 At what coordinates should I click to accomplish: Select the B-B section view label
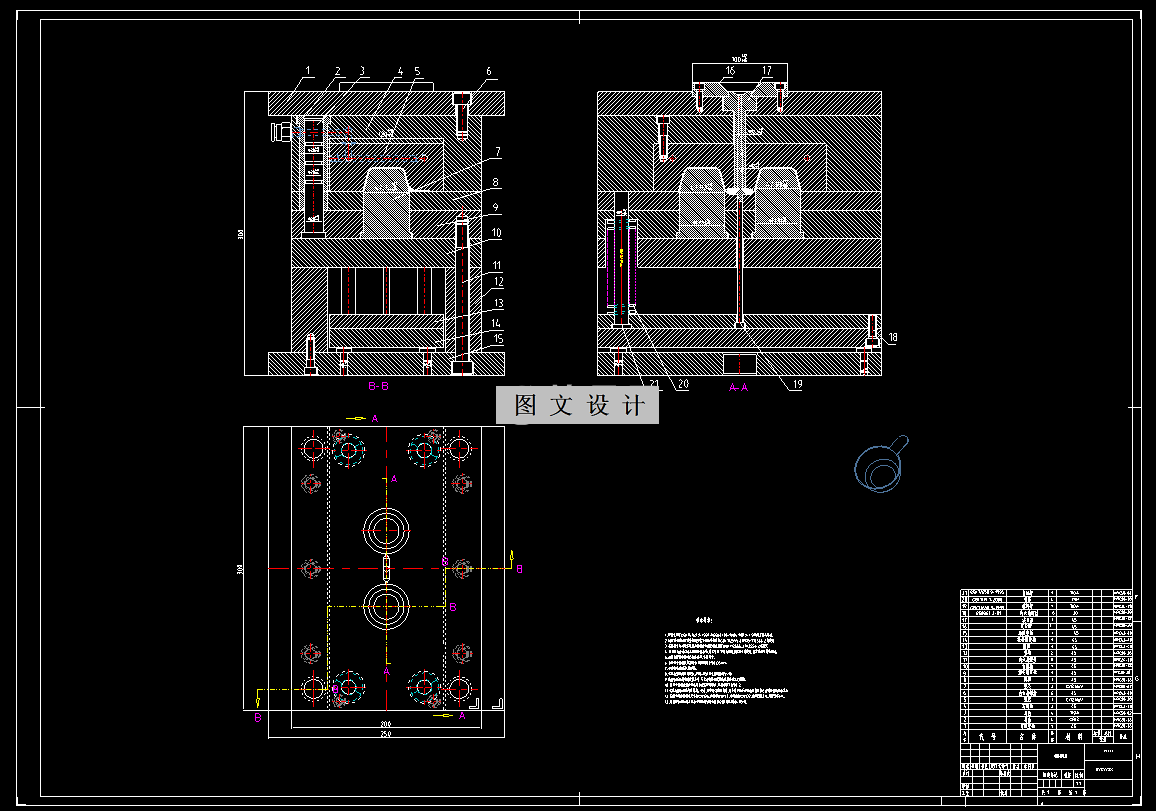coord(378,386)
